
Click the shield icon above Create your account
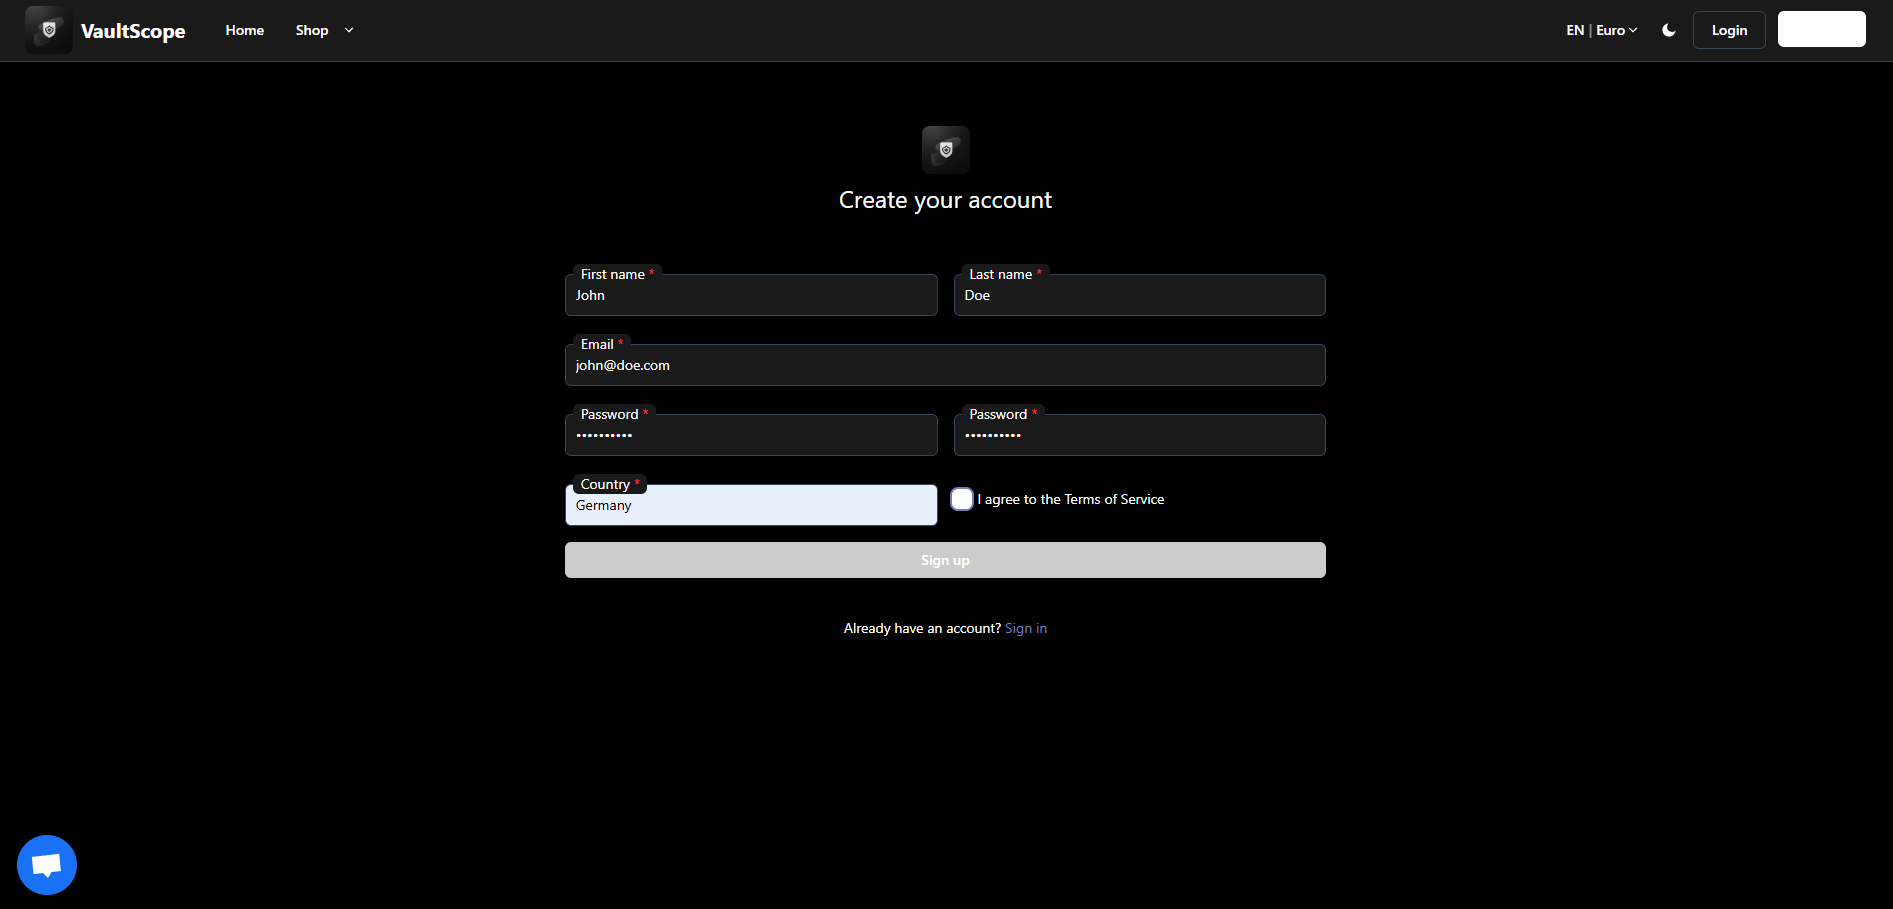[x=945, y=149]
